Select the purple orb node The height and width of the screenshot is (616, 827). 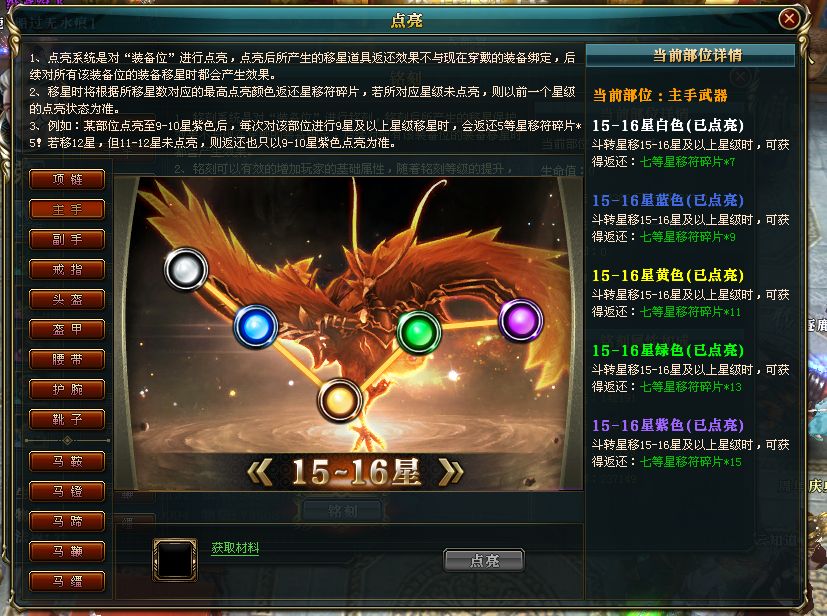[521, 320]
